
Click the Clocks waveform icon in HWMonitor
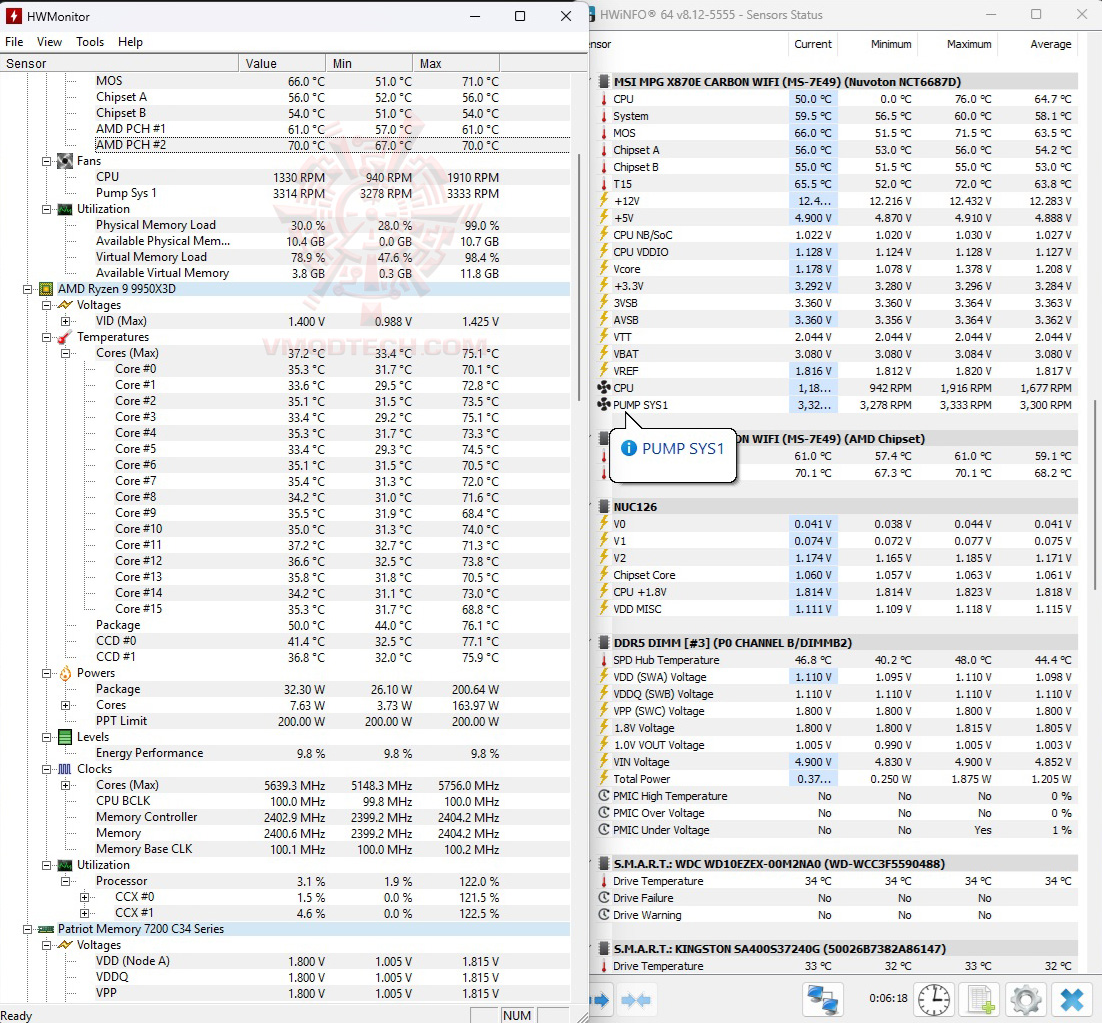point(65,769)
